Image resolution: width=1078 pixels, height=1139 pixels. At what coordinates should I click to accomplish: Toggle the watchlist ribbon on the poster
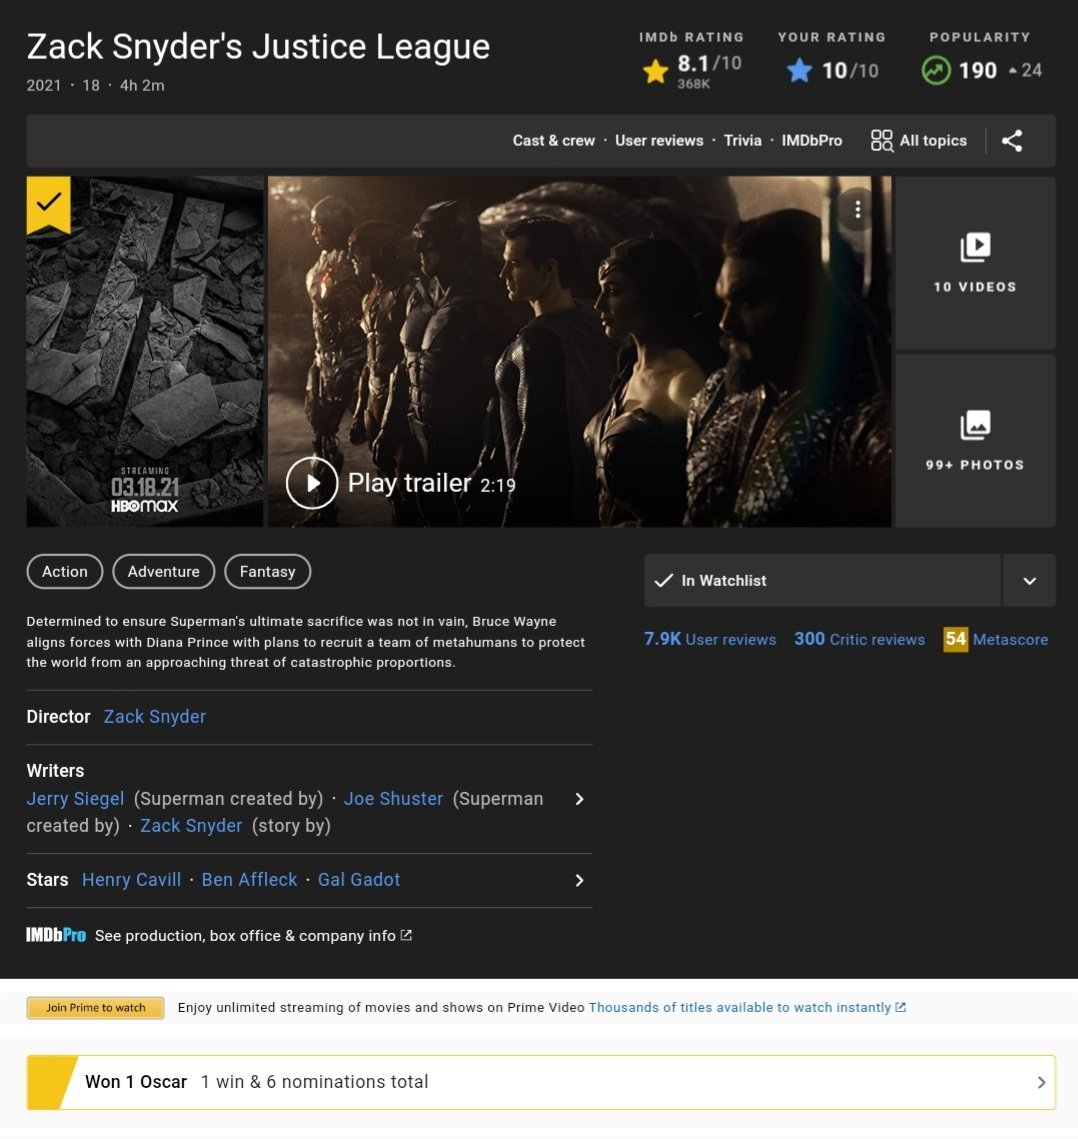click(49, 204)
